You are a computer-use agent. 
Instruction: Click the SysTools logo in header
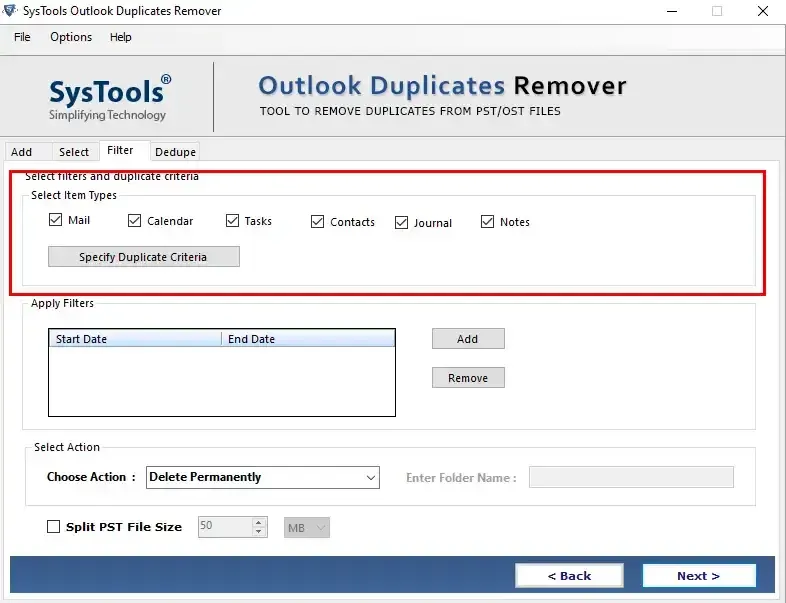pos(110,98)
